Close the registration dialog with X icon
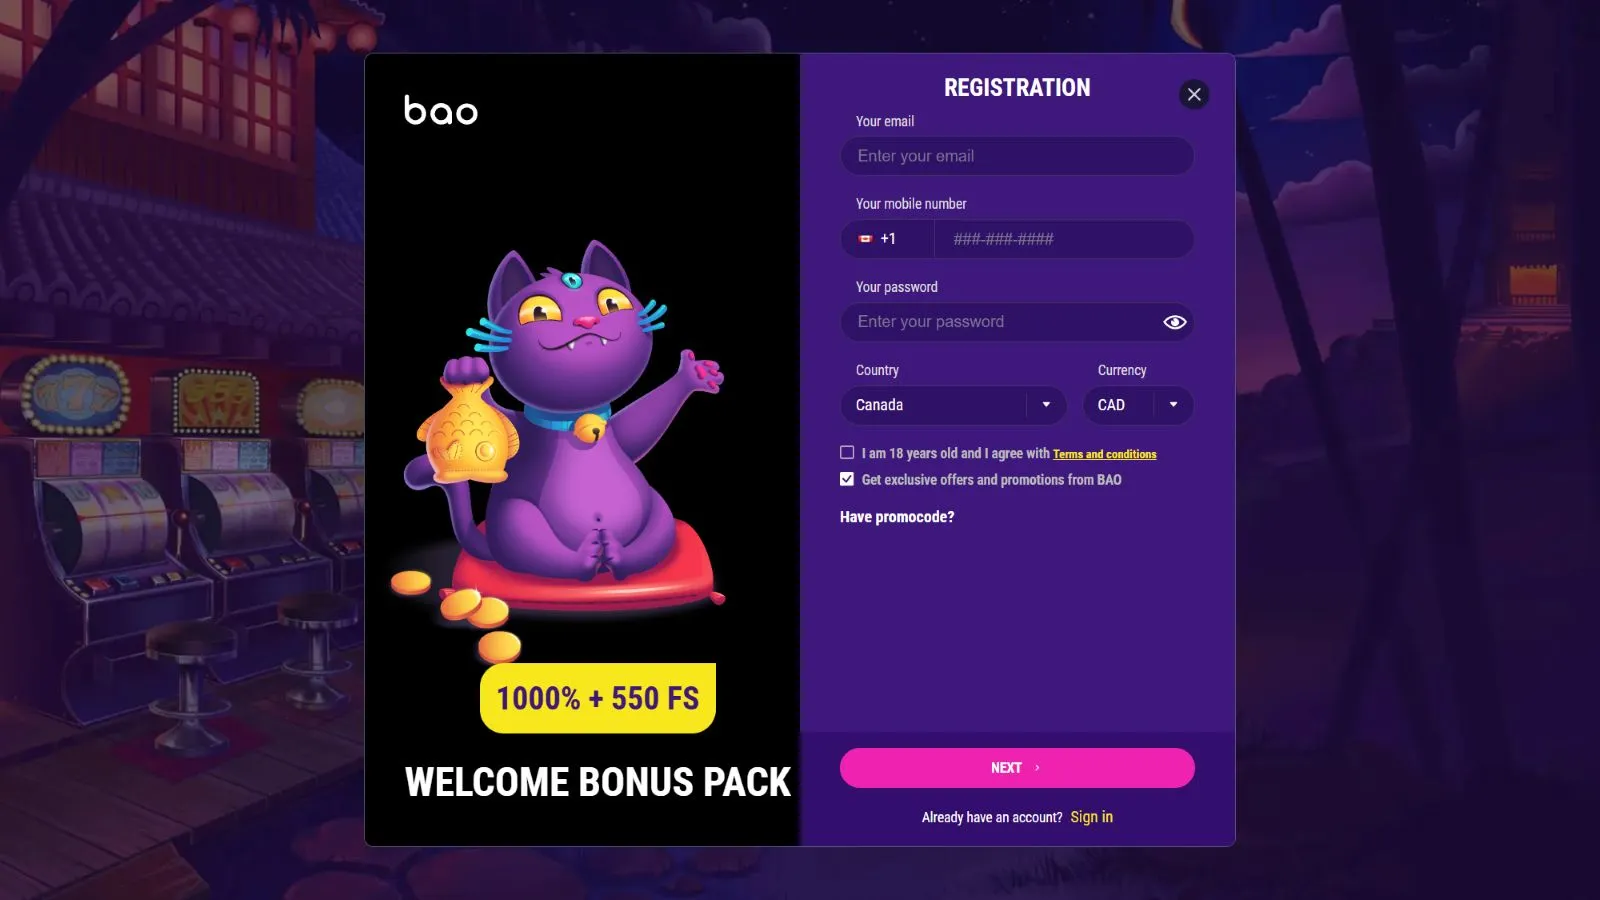The image size is (1600, 900). pos(1194,94)
